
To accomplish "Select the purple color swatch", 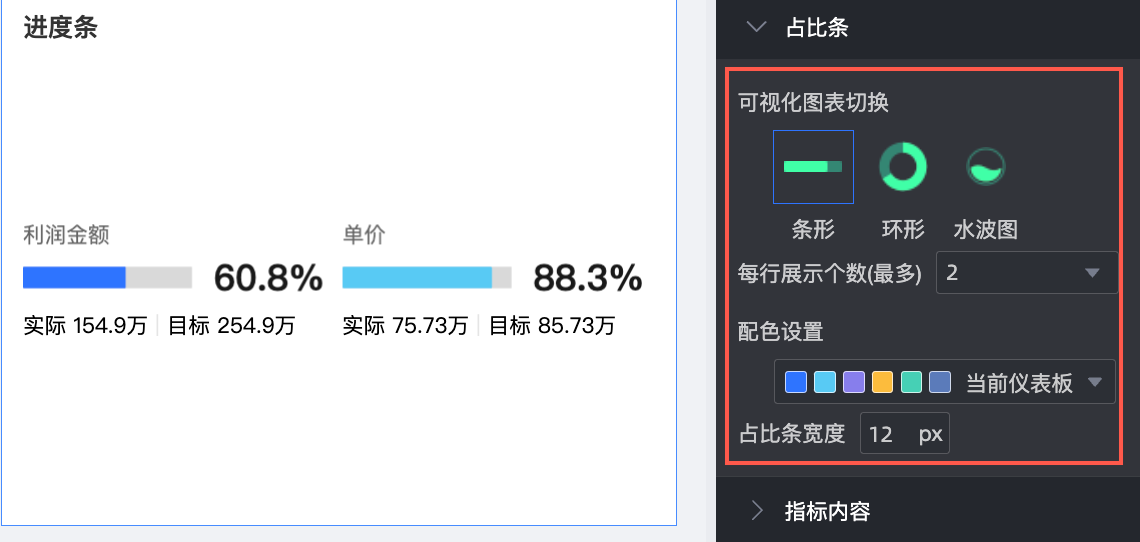I will (854, 382).
